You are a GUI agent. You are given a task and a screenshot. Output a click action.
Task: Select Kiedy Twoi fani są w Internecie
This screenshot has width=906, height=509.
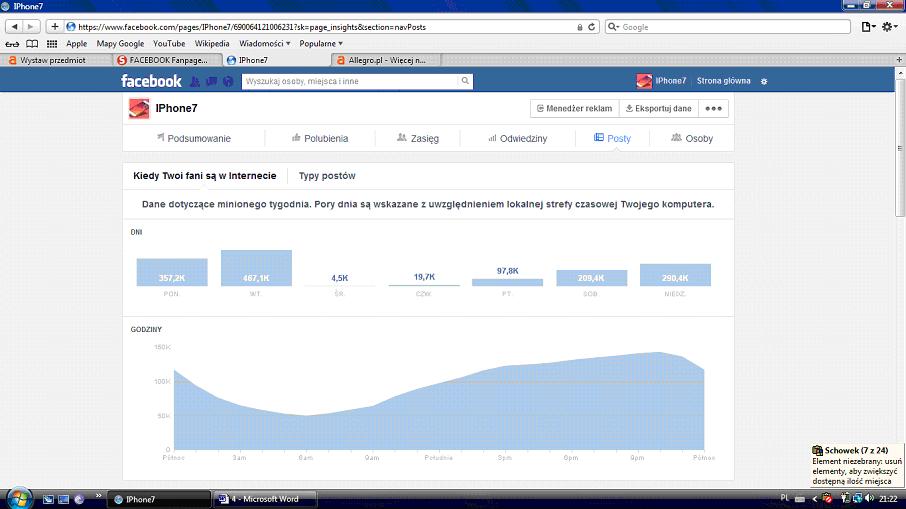click(x=205, y=176)
